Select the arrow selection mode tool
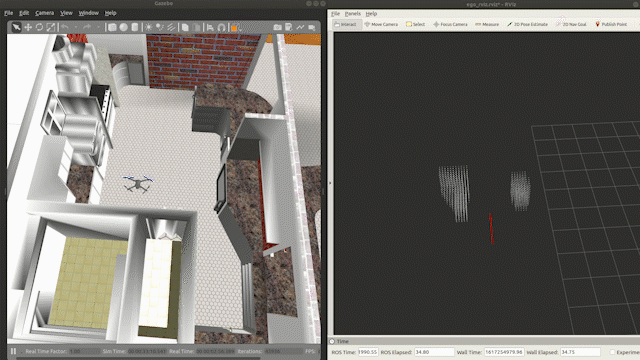 [16, 27]
